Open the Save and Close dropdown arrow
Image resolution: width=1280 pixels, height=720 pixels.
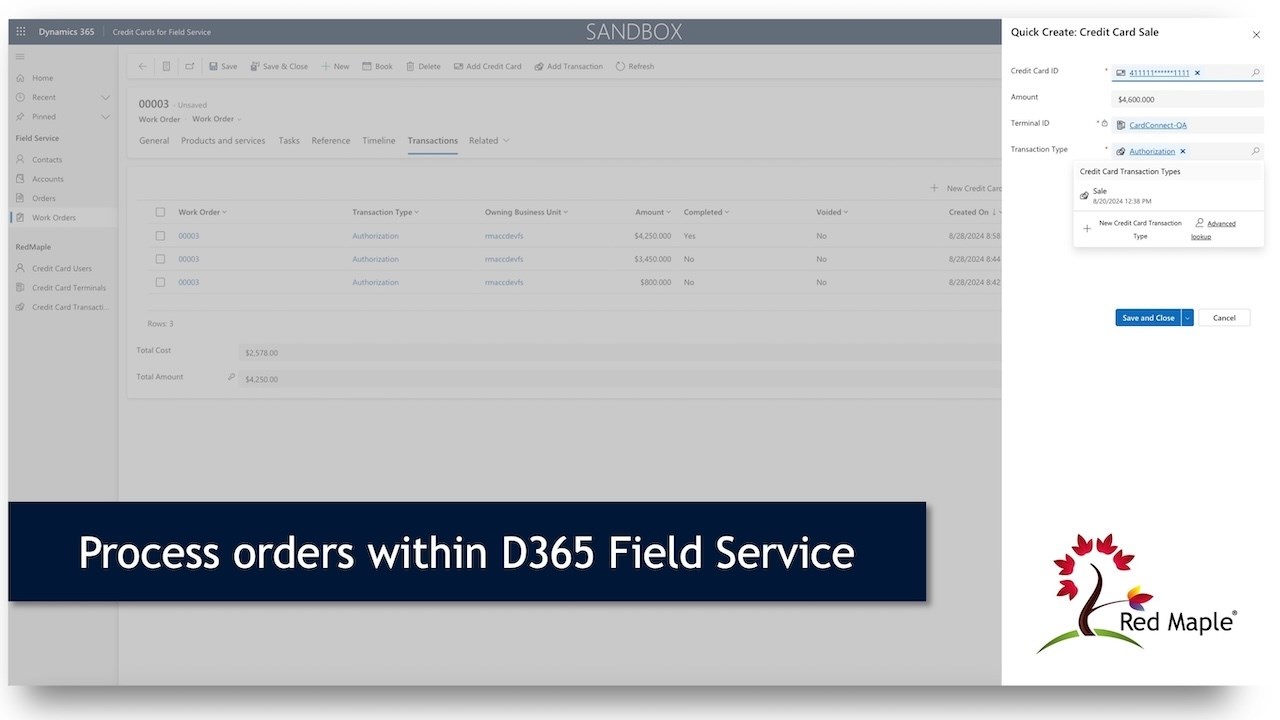[1187, 317]
